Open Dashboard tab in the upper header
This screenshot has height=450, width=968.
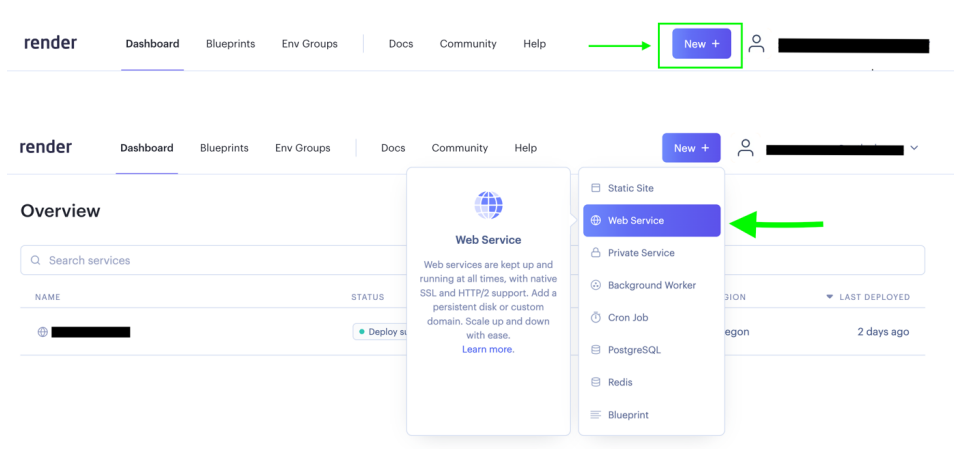152,44
